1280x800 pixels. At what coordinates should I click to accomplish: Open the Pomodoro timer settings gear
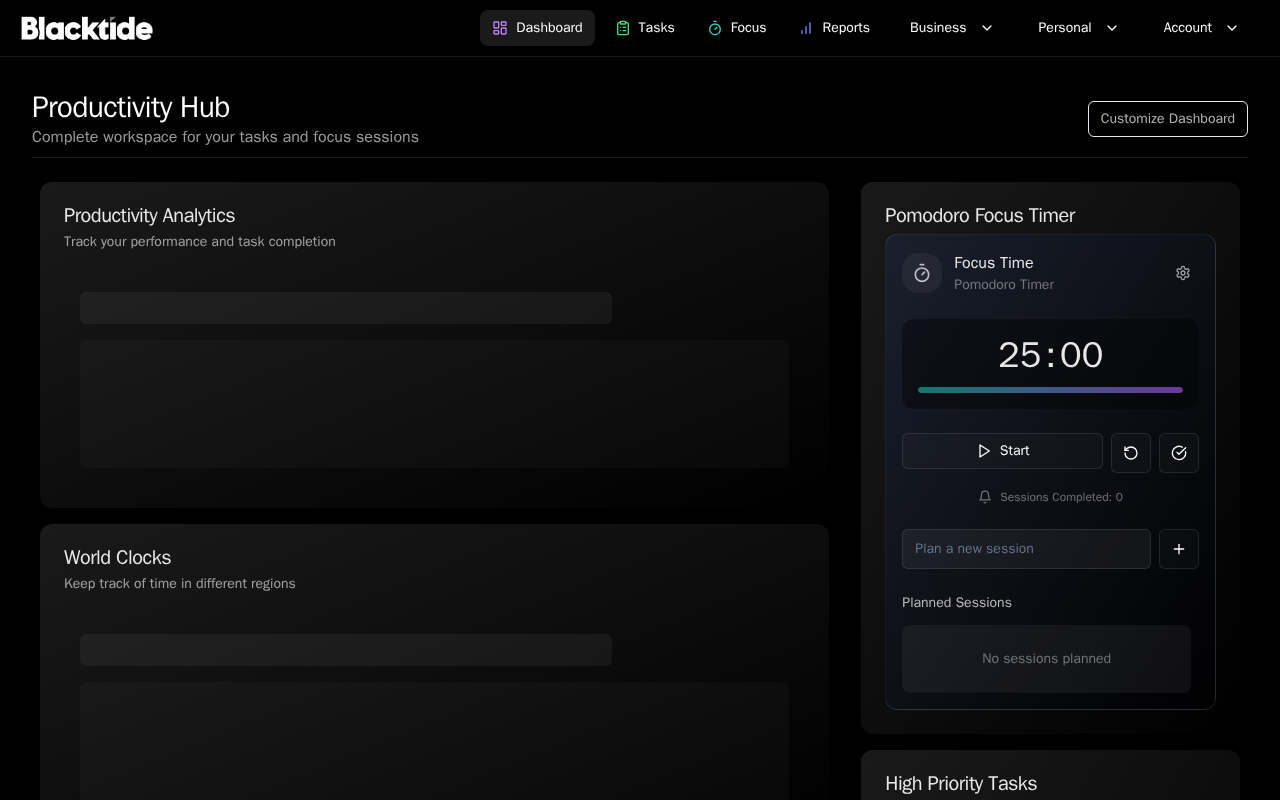pos(1183,273)
